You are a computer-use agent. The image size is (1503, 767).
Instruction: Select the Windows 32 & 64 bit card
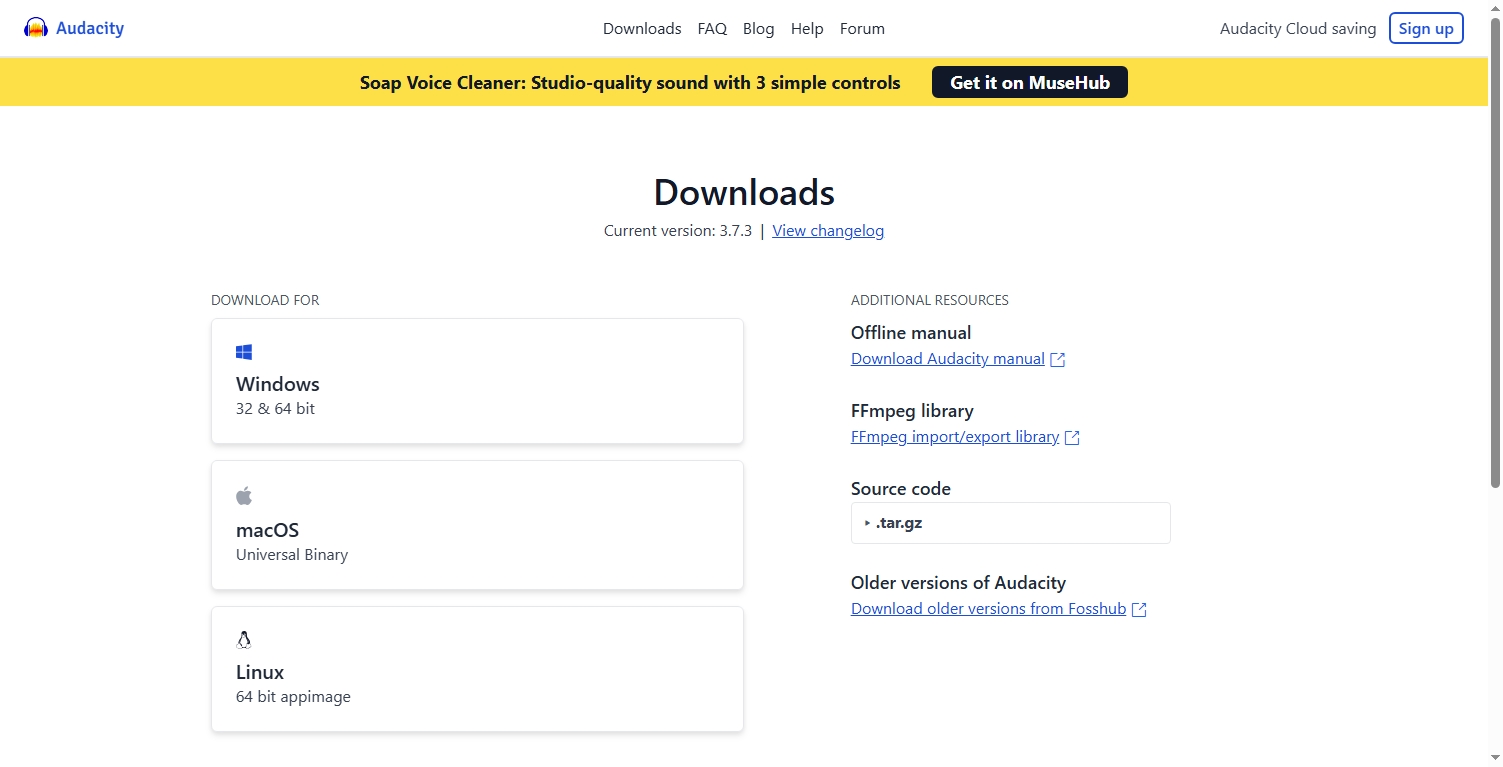pos(477,381)
